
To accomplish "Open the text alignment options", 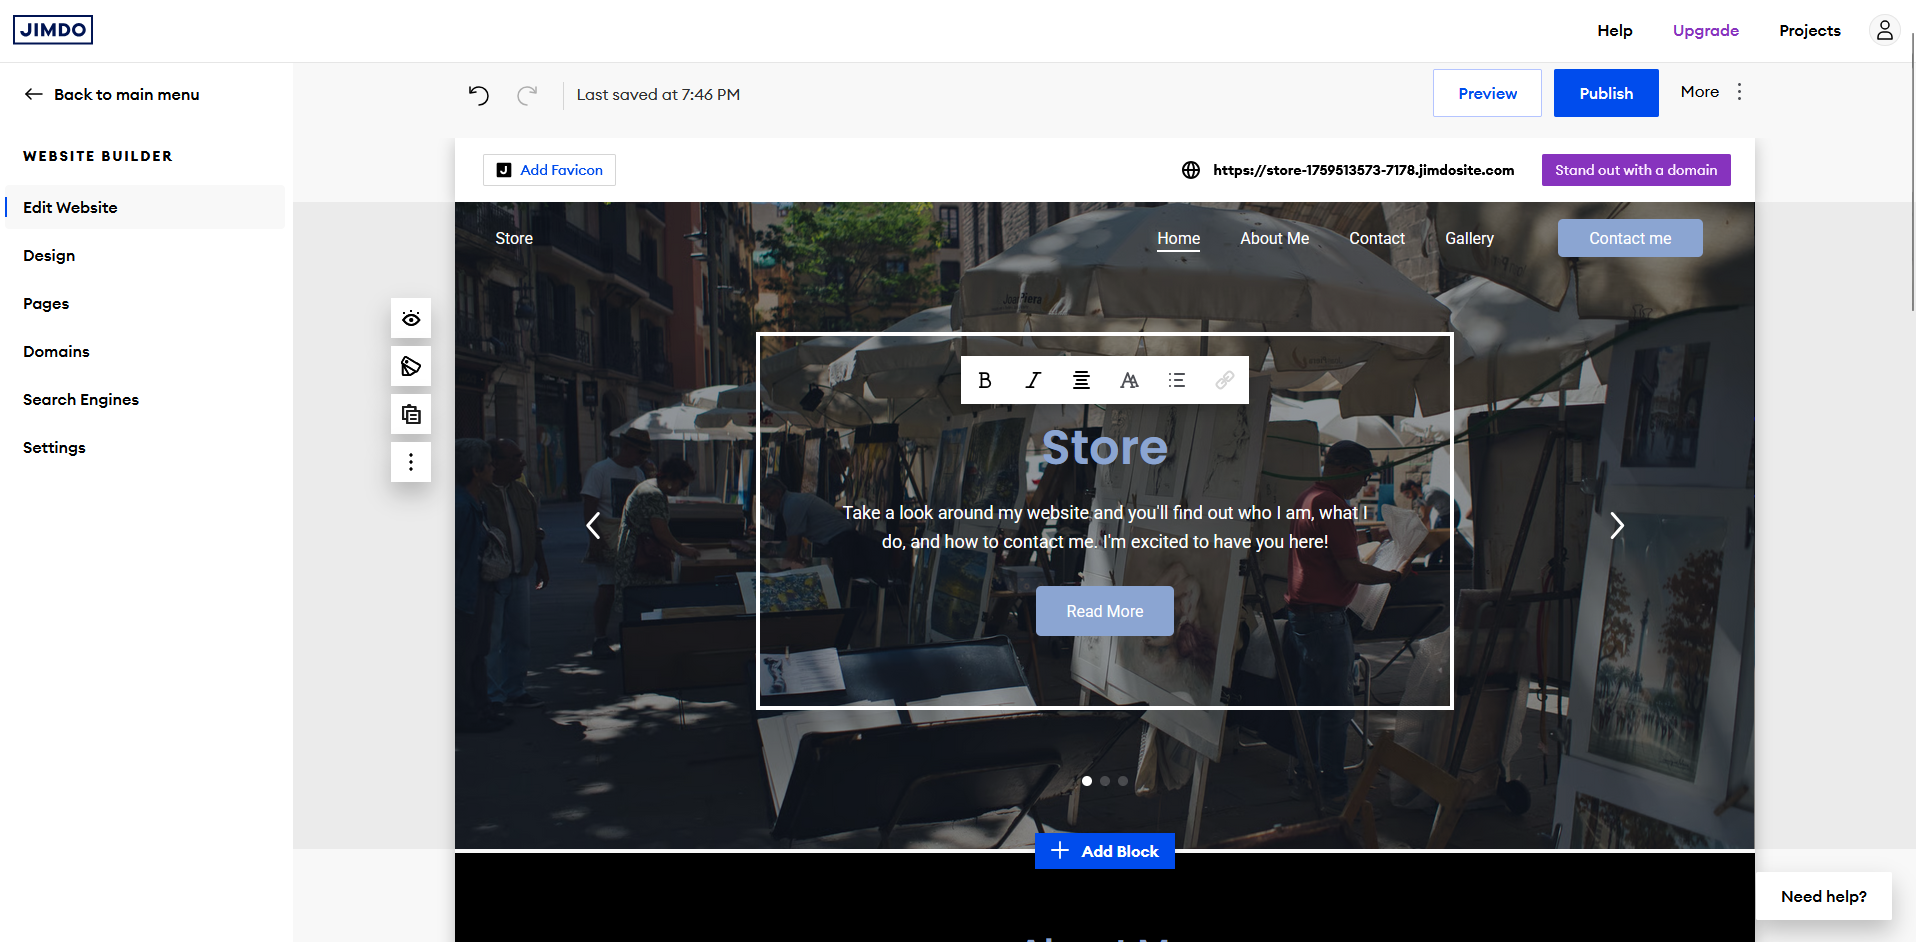I will [x=1081, y=380].
